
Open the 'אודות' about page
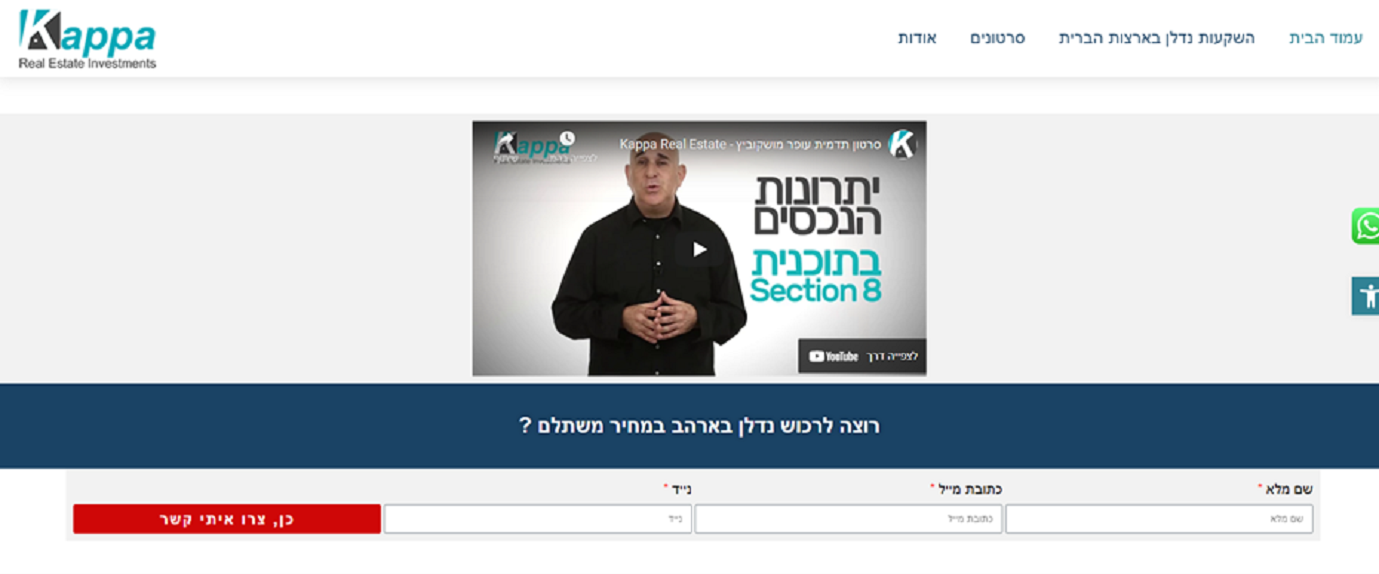click(917, 38)
